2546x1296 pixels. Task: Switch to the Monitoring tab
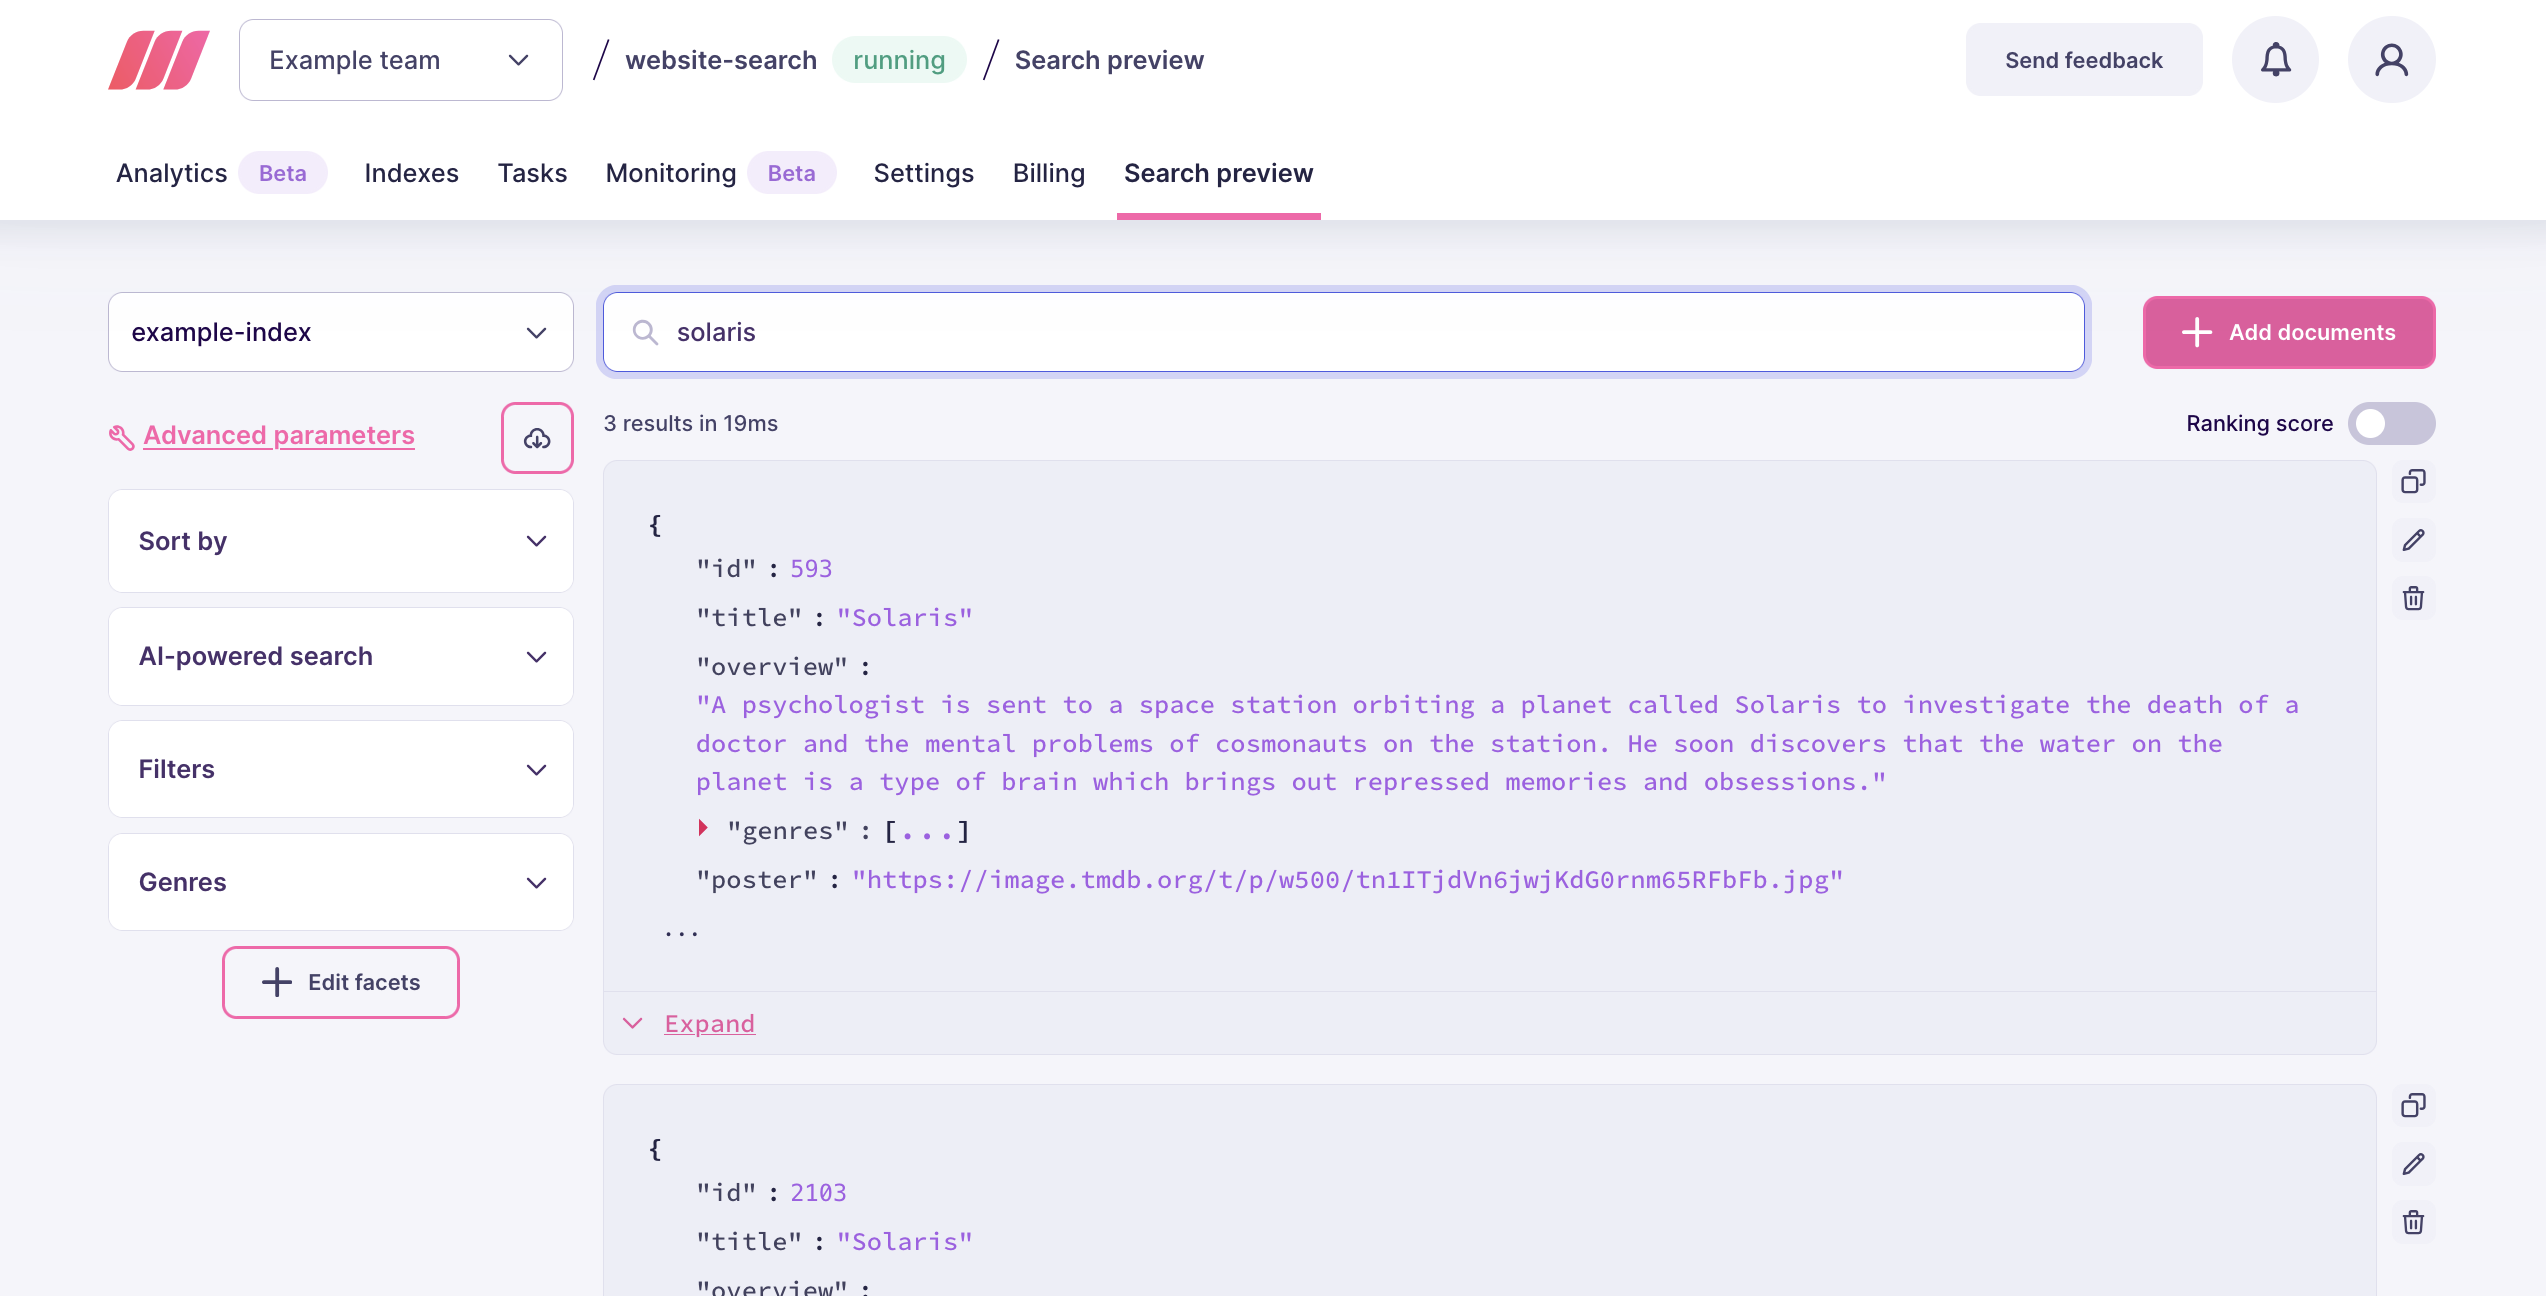pos(671,173)
